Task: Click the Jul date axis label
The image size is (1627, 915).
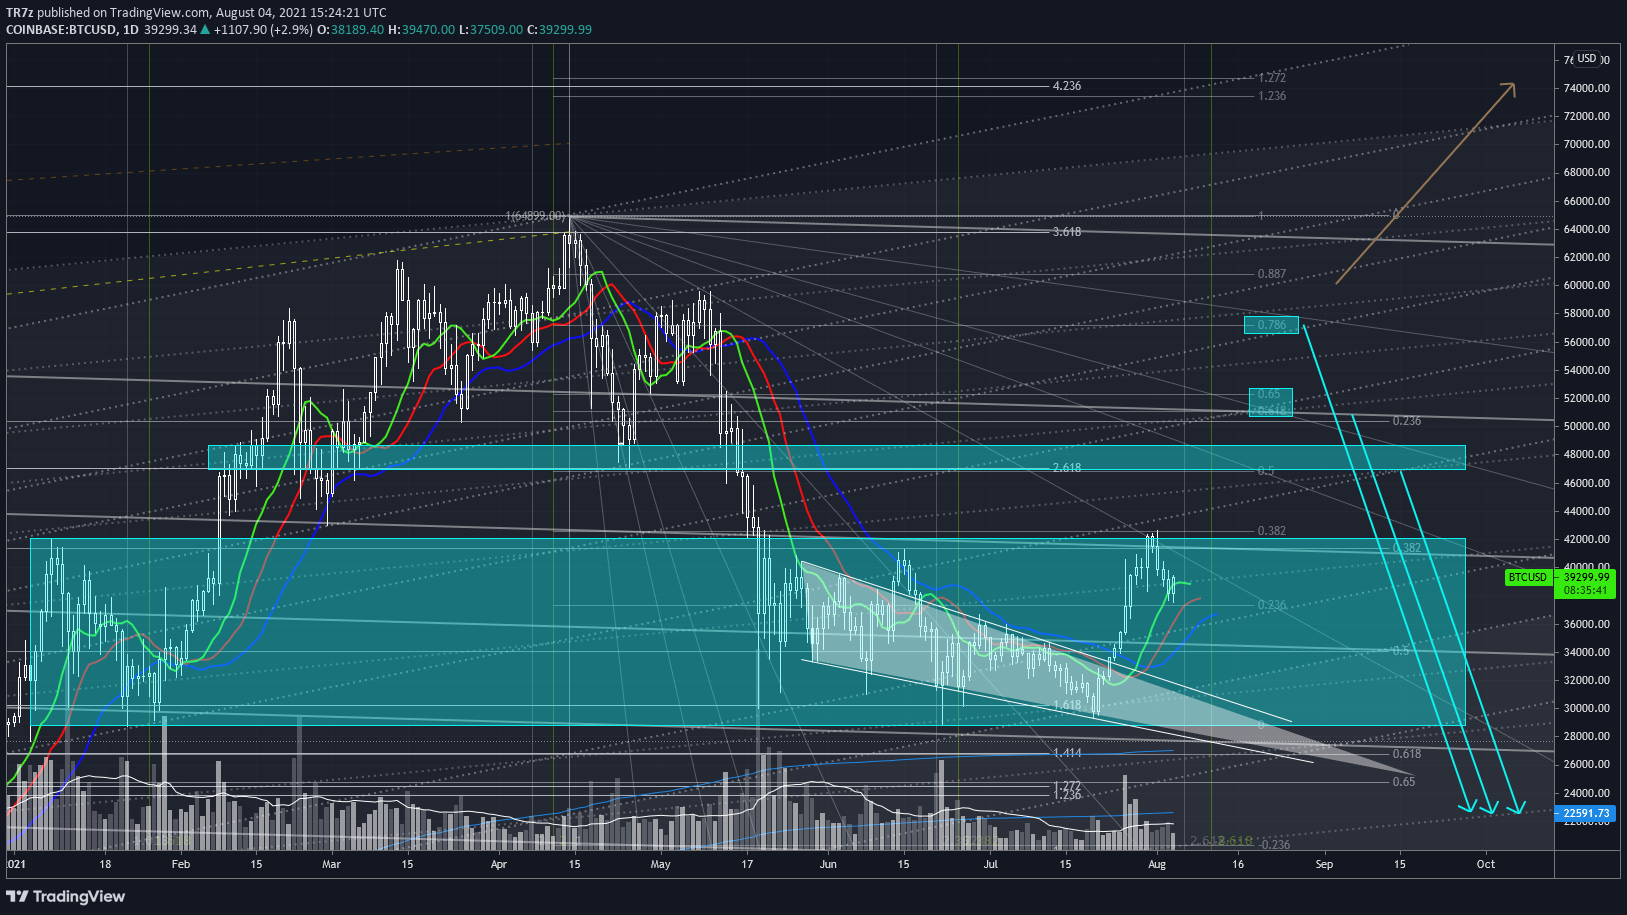Action: (990, 864)
